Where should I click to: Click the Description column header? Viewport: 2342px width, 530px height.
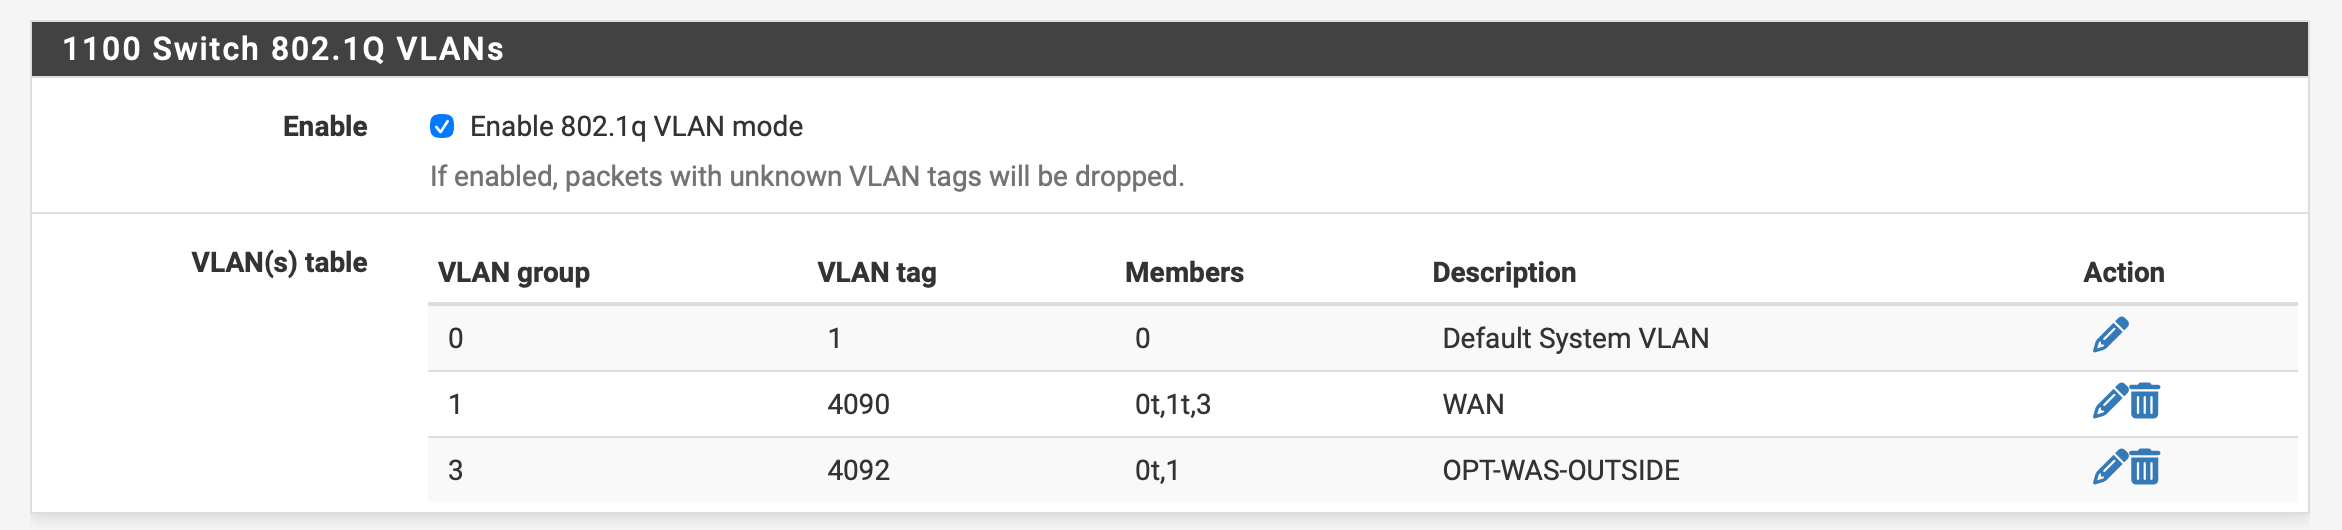coord(1504,272)
